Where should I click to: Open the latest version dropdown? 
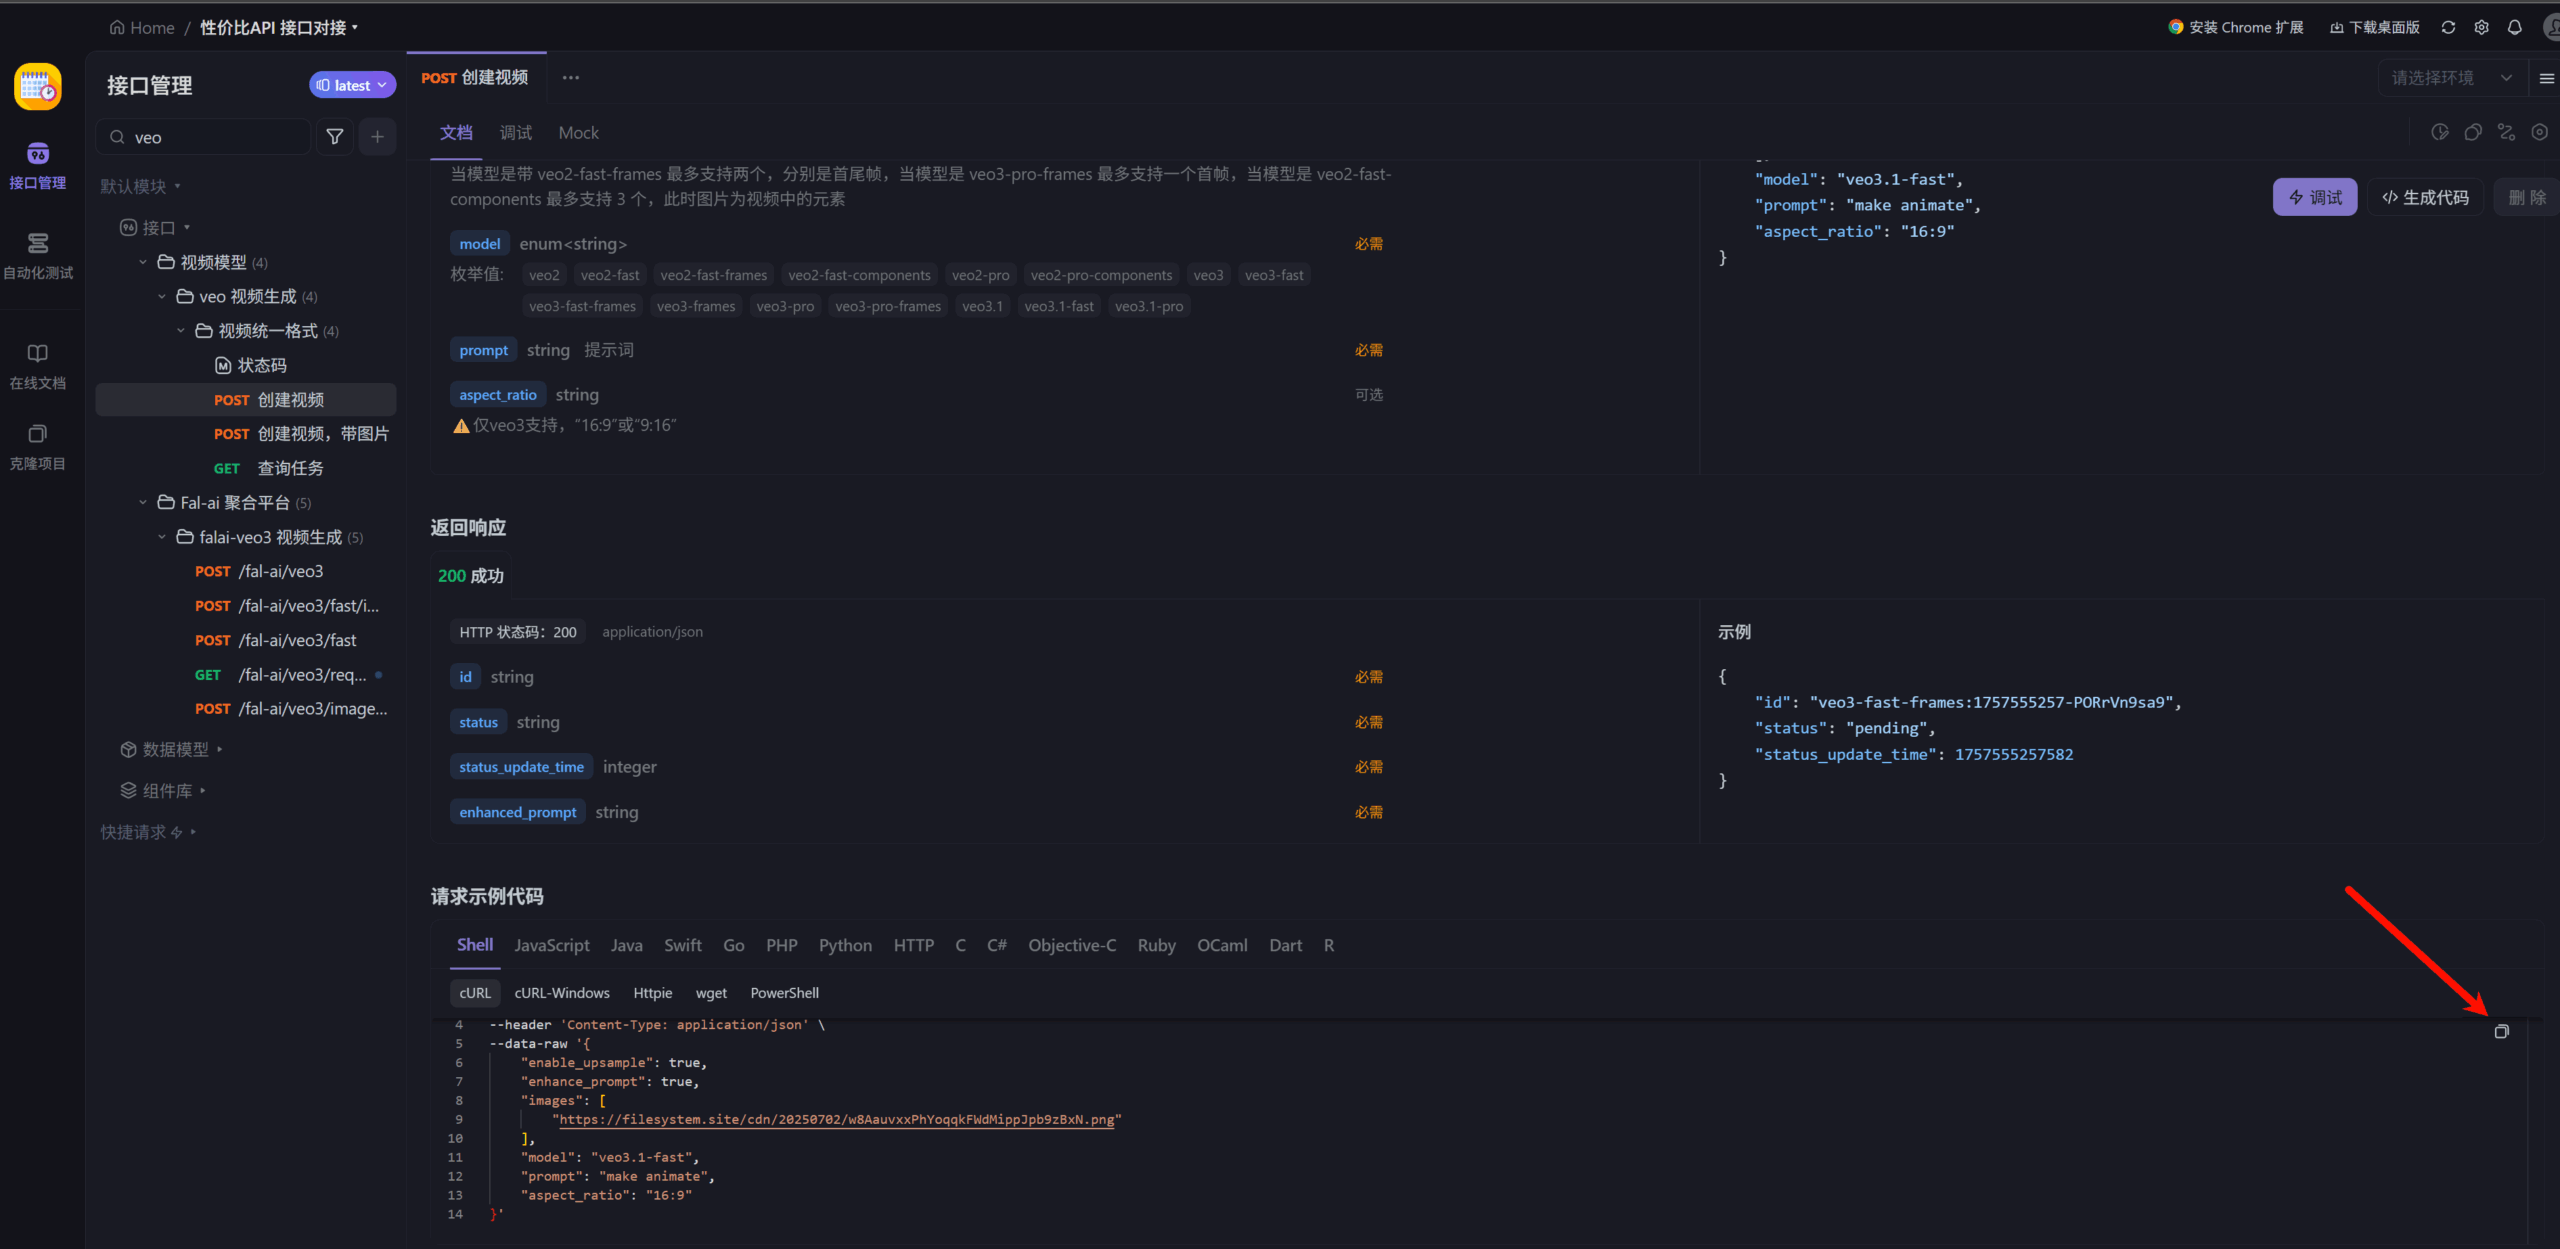[x=352, y=85]
